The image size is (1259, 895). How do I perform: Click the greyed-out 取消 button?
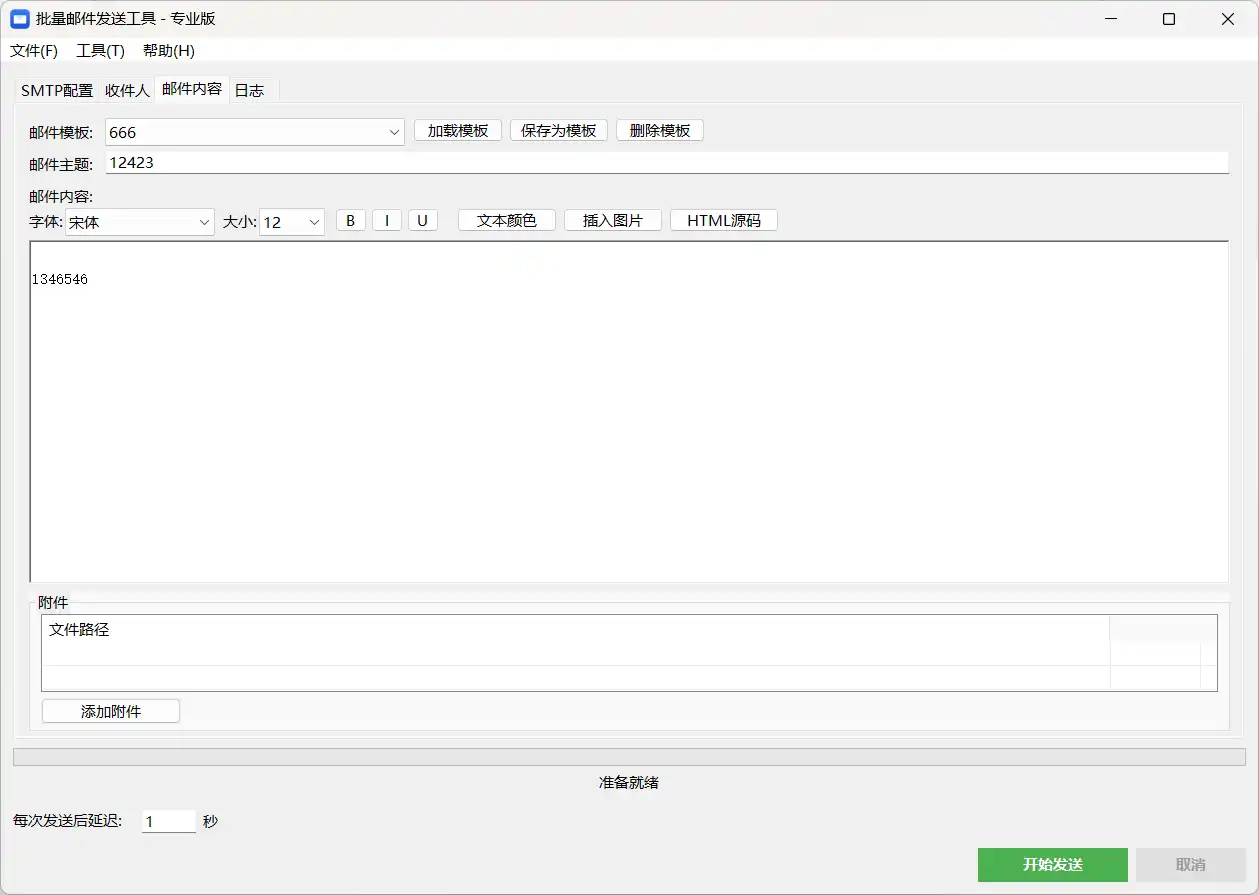(x=1191, y=864)
